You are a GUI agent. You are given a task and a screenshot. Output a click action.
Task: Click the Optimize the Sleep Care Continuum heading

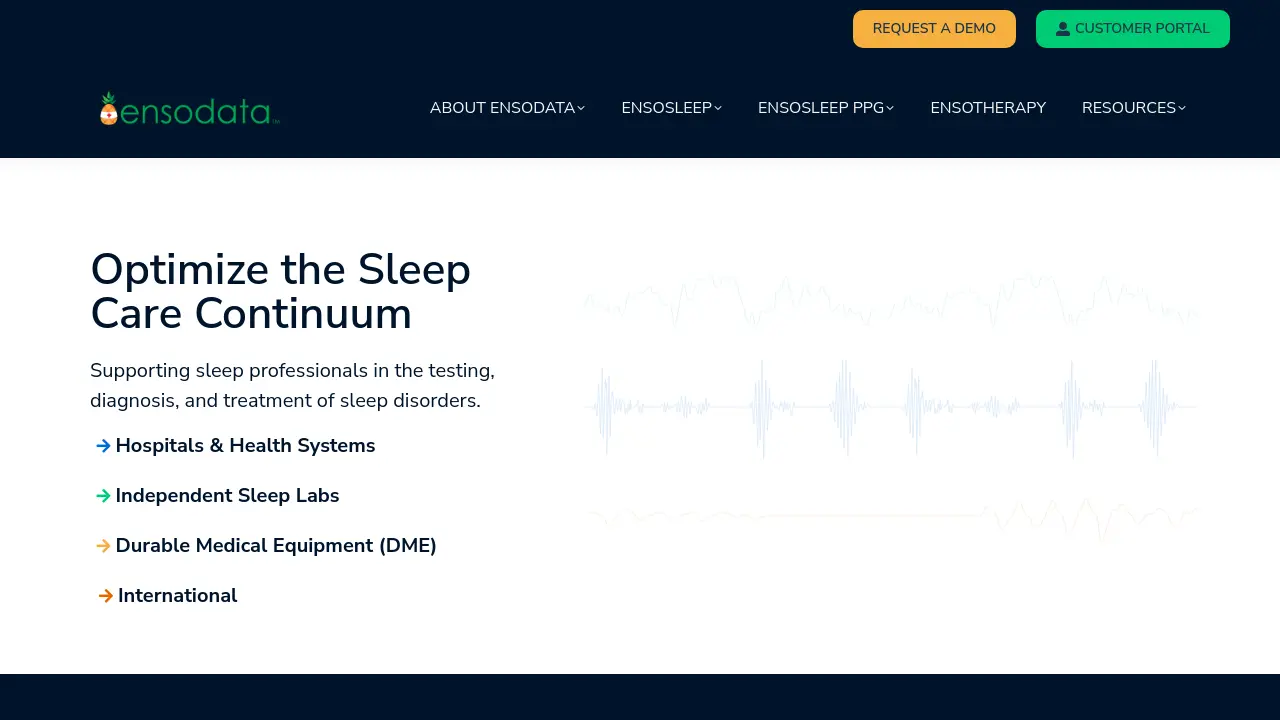281,292
